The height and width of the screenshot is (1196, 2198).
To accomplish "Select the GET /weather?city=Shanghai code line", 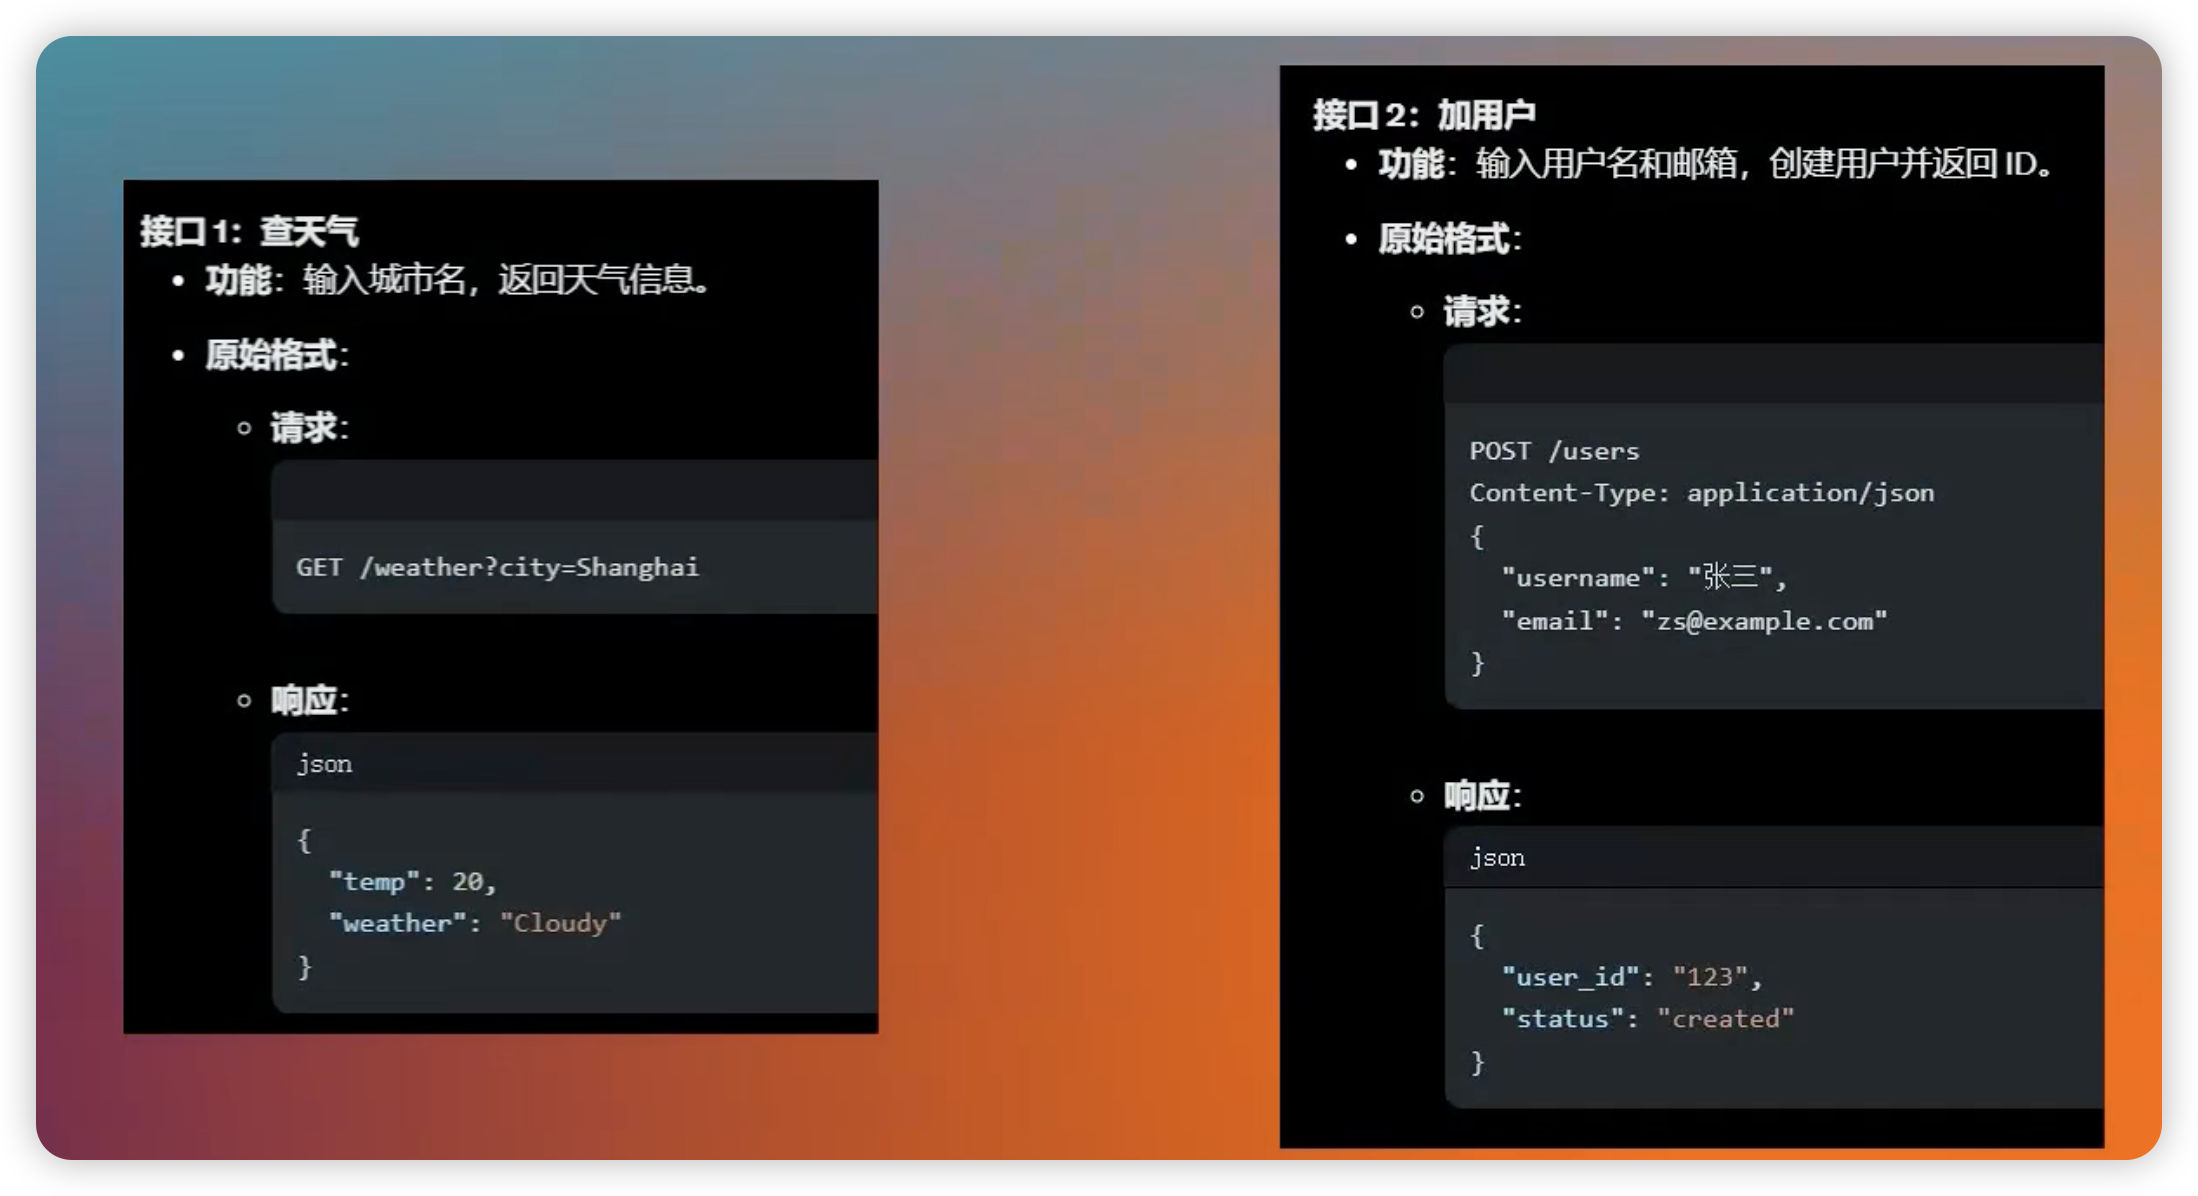I will [497, 566].
